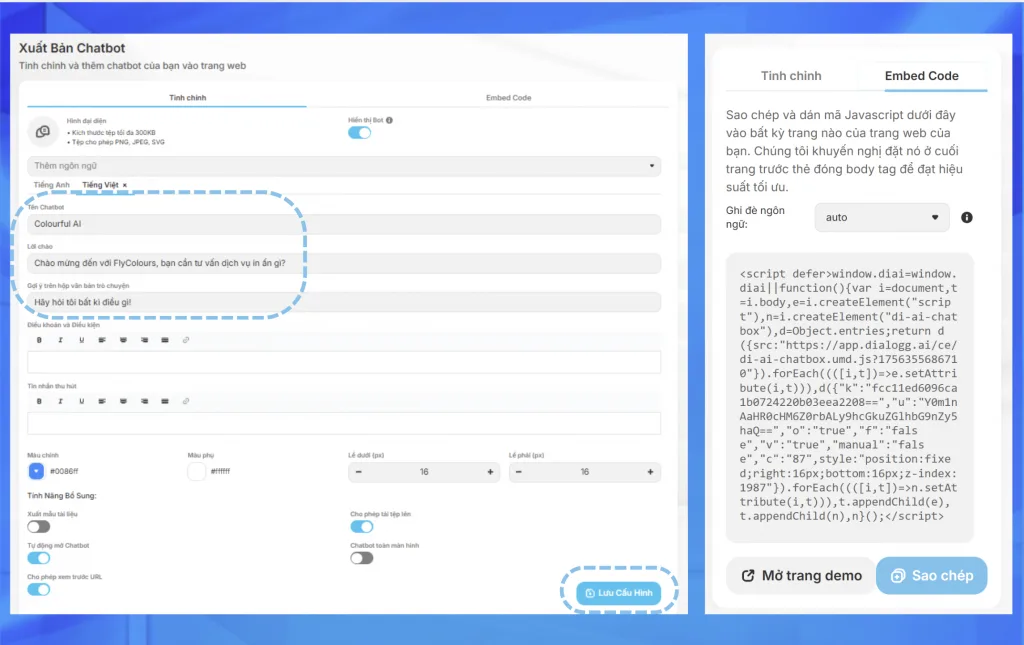
Task: Align left in Tin nhắn thu hút editor
Action: (102, 401)
